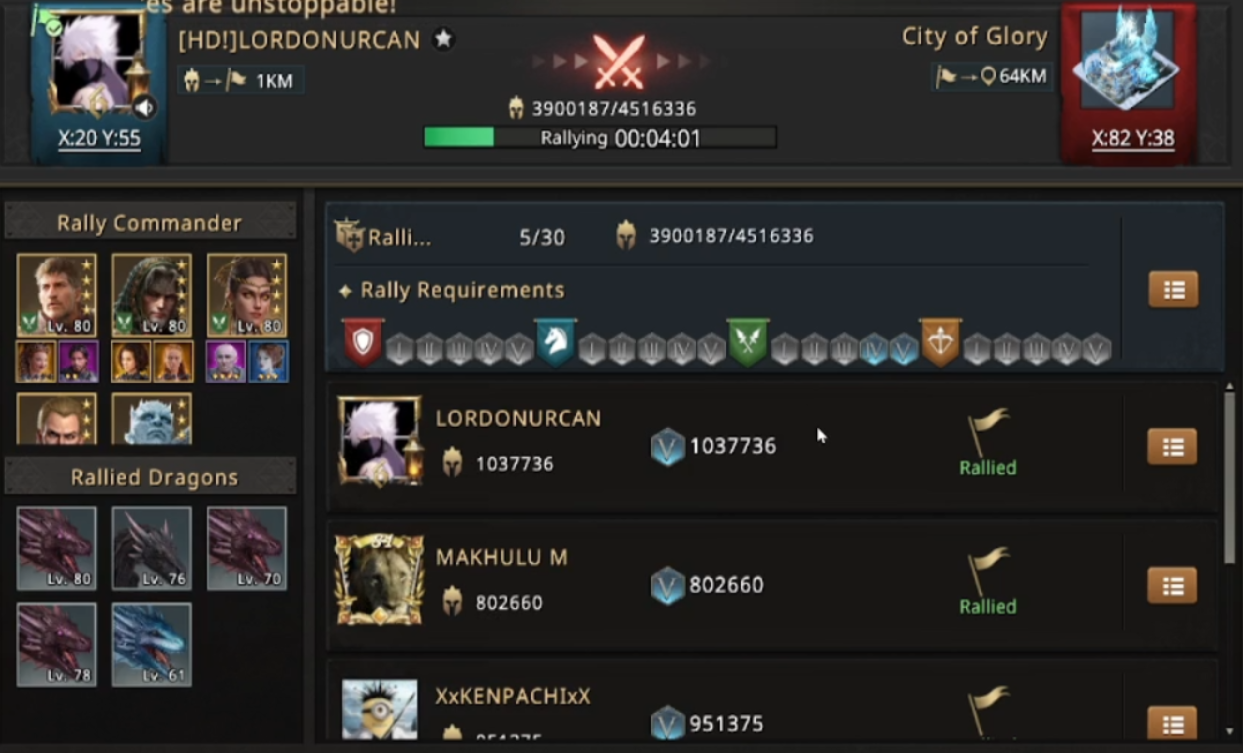Select the teal cavalry horse icon
Screen dimensions: 1243x753
point(555,342)
